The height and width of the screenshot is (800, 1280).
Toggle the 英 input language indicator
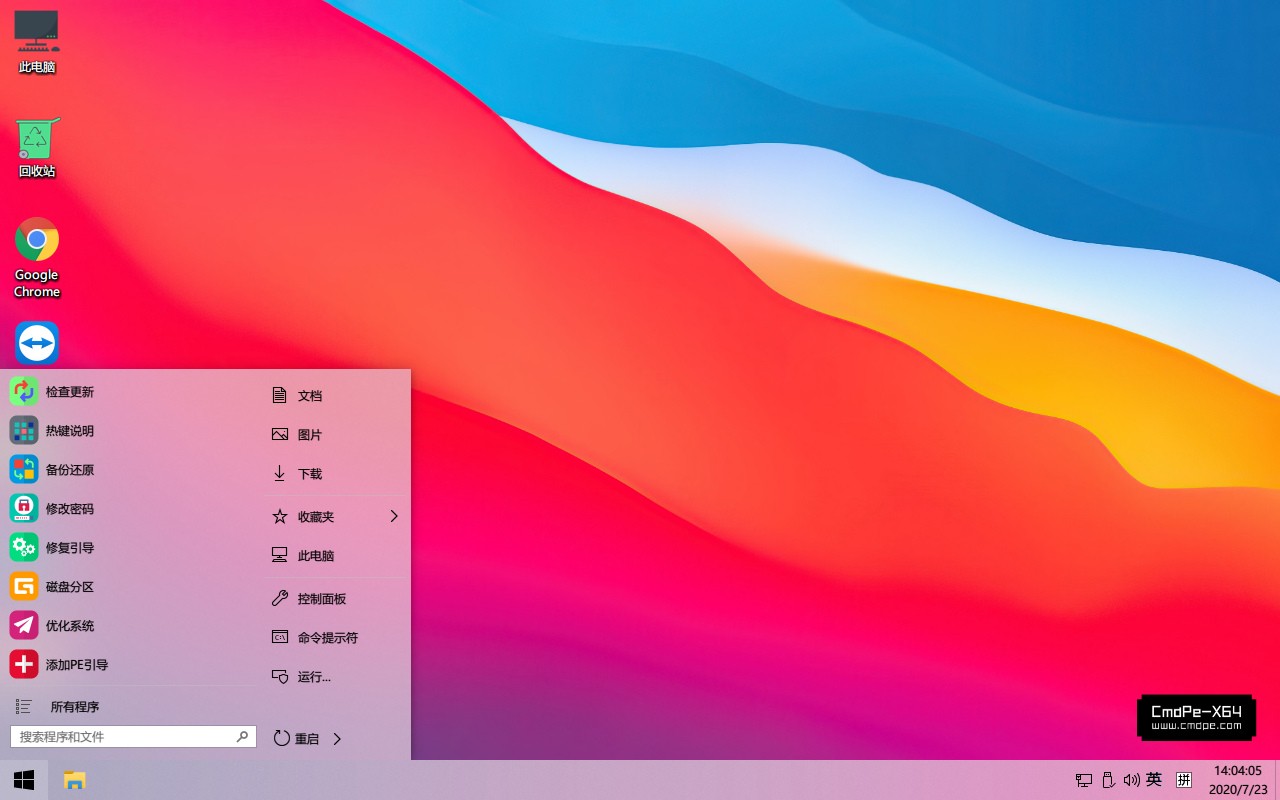click(x=1154, y=780)
